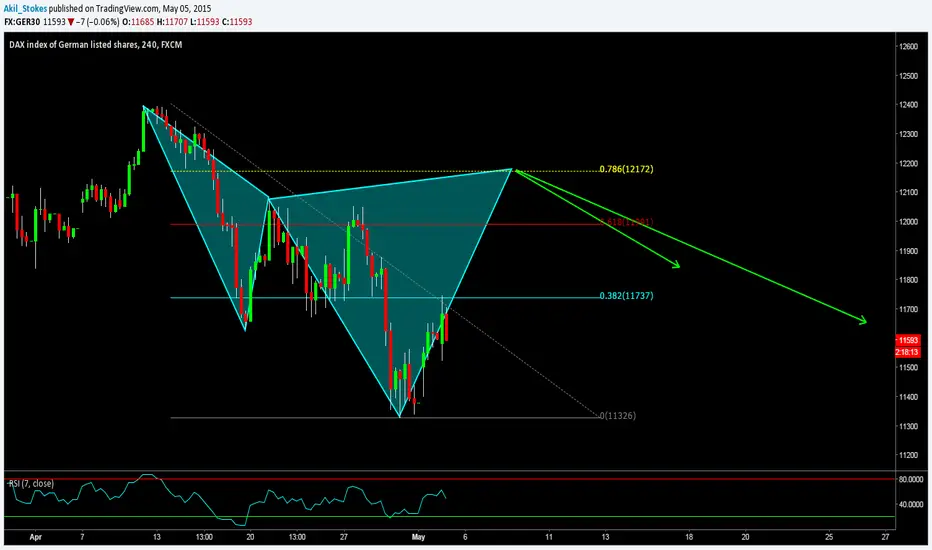Click the 11 date label on the time axis
This screenshot has height=550, width=932.
tap(549, 537)
